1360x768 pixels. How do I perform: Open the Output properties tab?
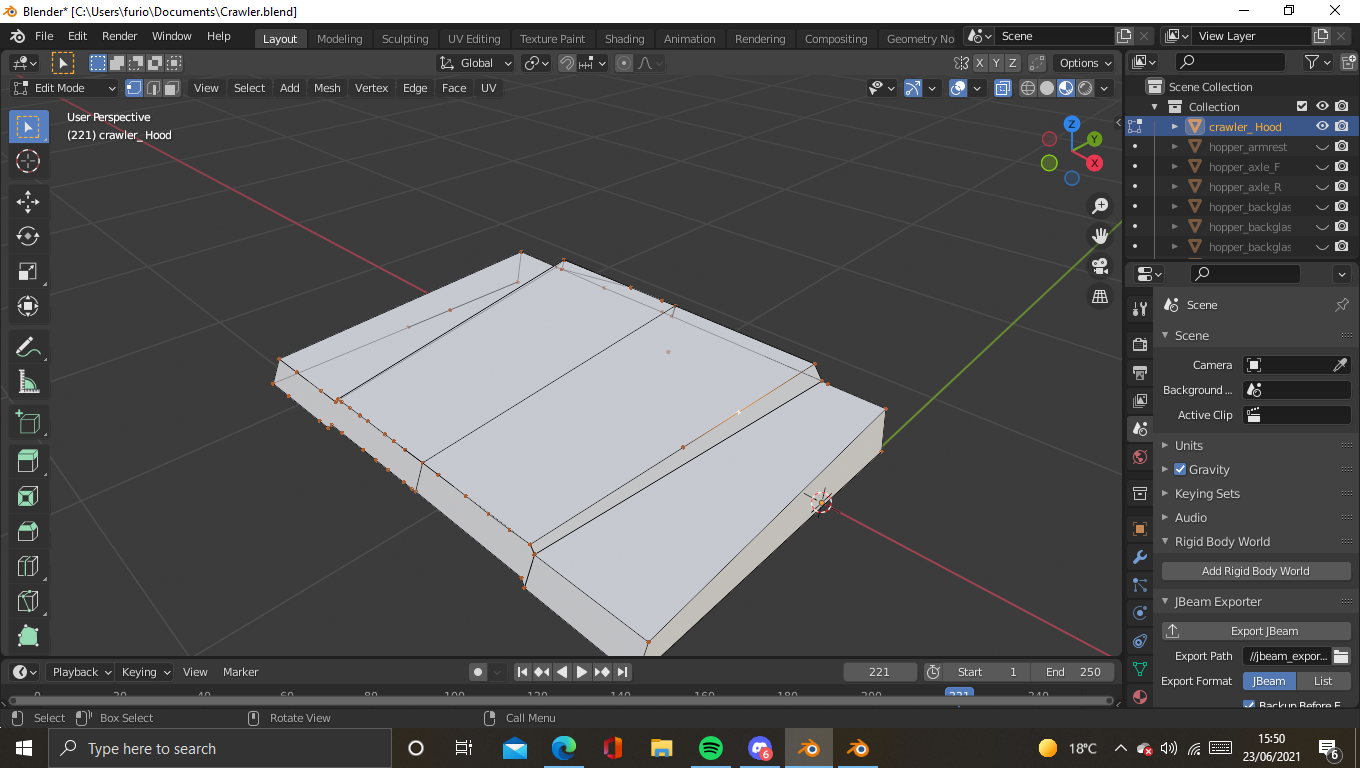coord(1139,373)
